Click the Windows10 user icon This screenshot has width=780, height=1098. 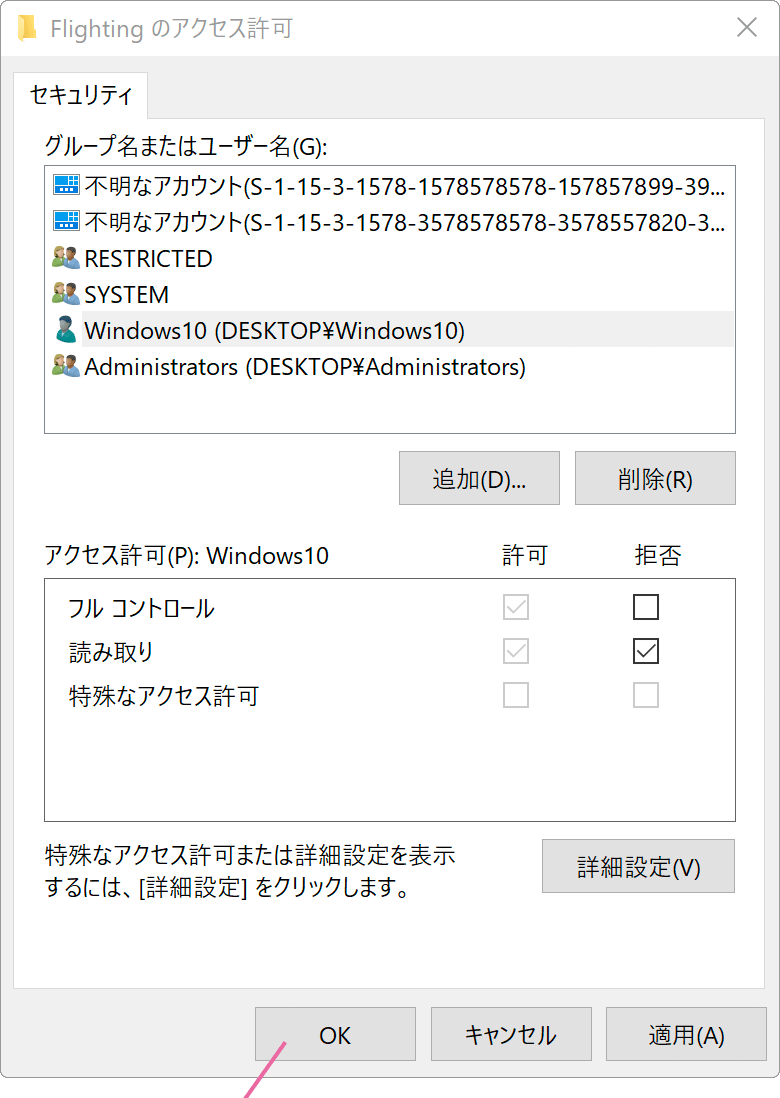click(x=66, y=330)
